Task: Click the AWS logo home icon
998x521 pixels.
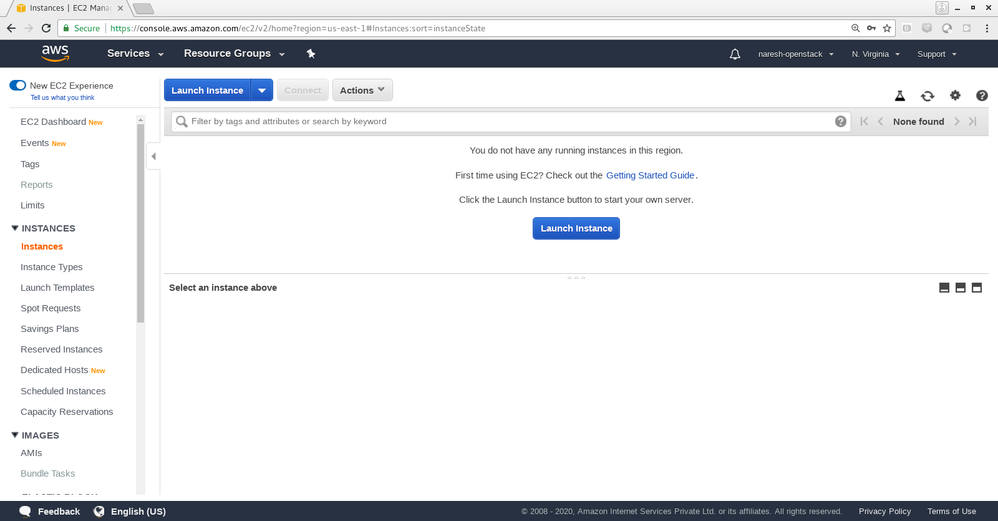Action: (54, 53)
